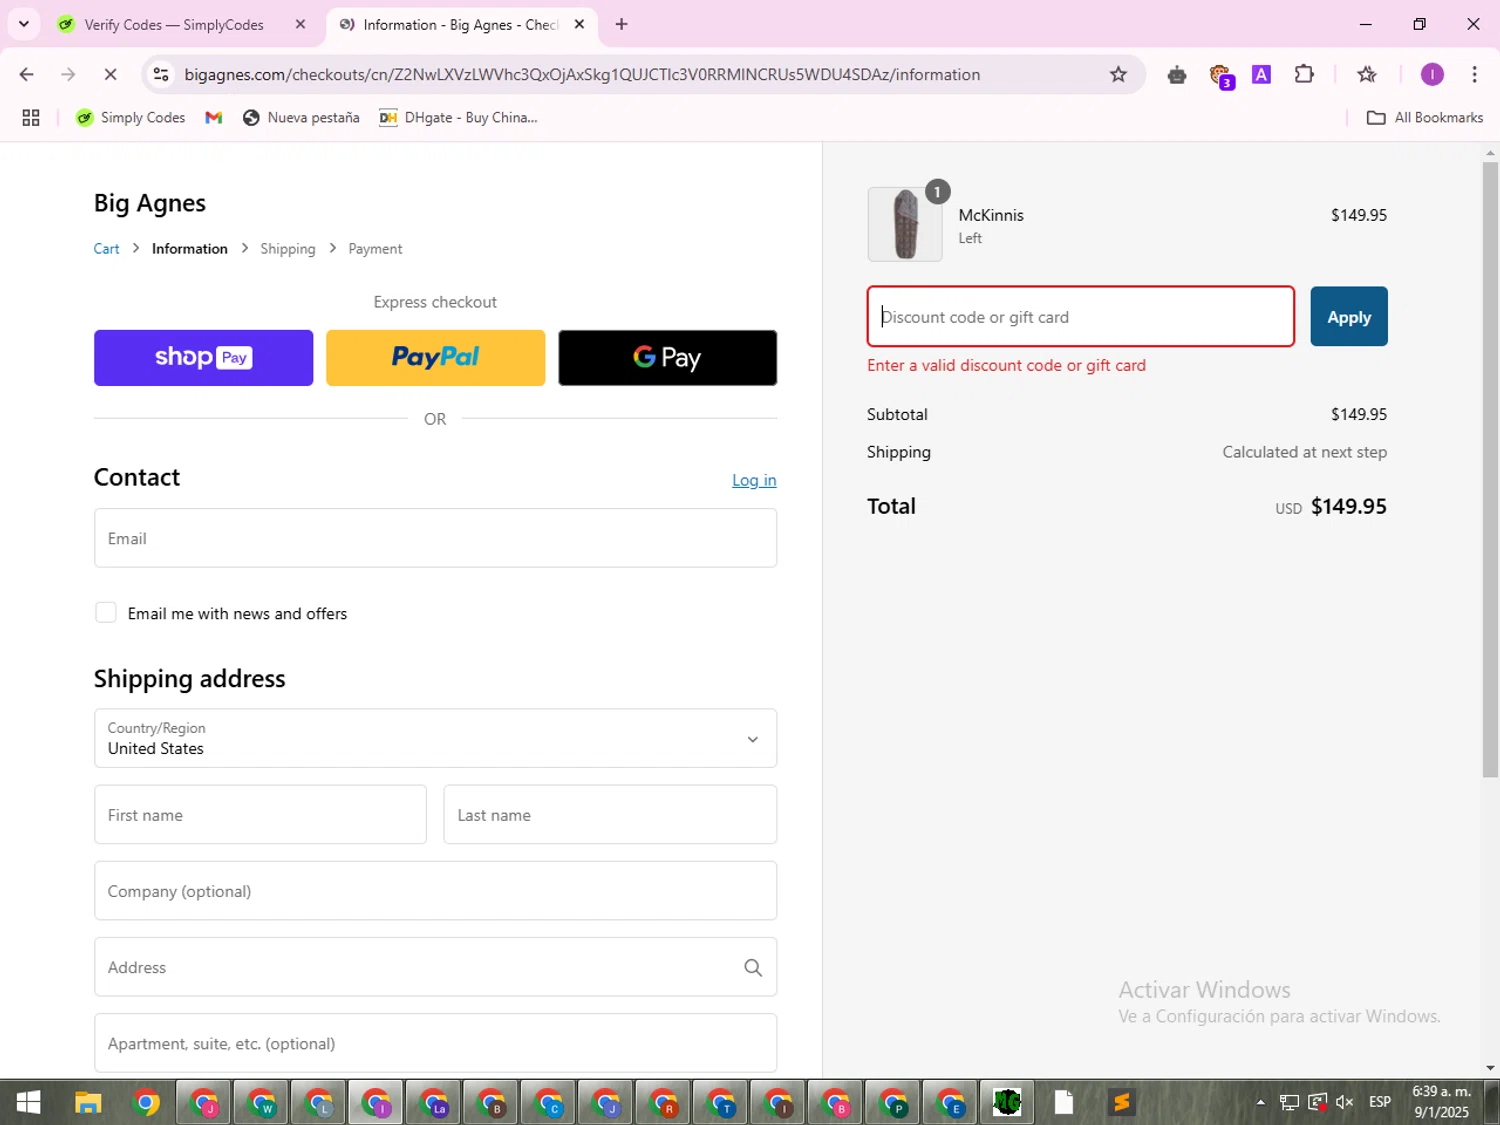Viewport: 1500px width, 1125px height.
Task: Click the page vertical scrollbar
Action: click(1490, 469)
